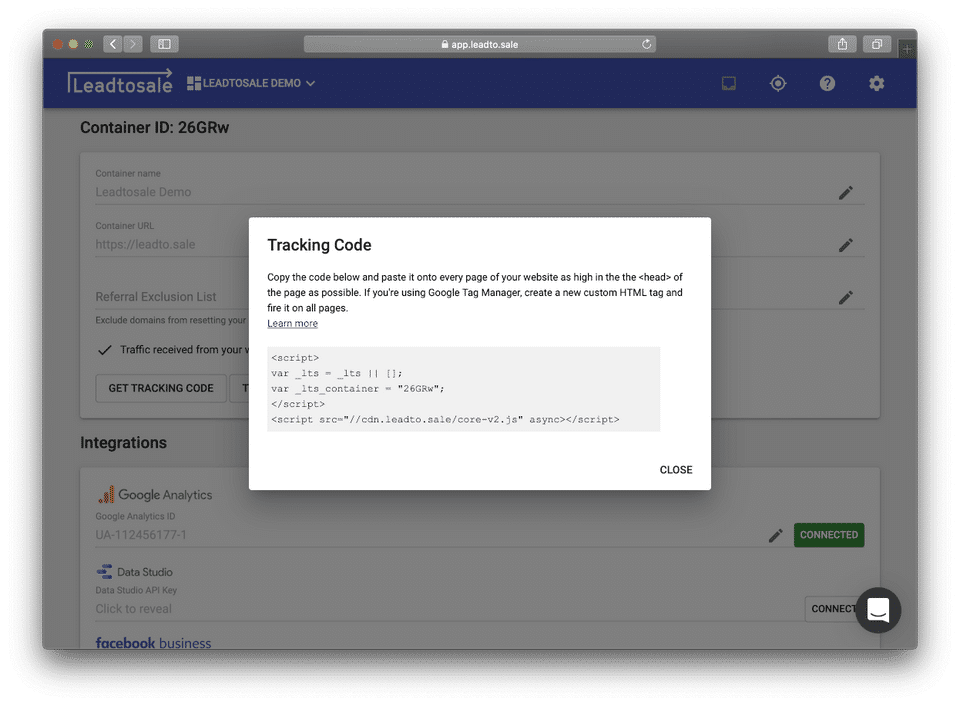960x706 pixels.
Task: Click the green CONNECTED button
Action: (829, 535)
